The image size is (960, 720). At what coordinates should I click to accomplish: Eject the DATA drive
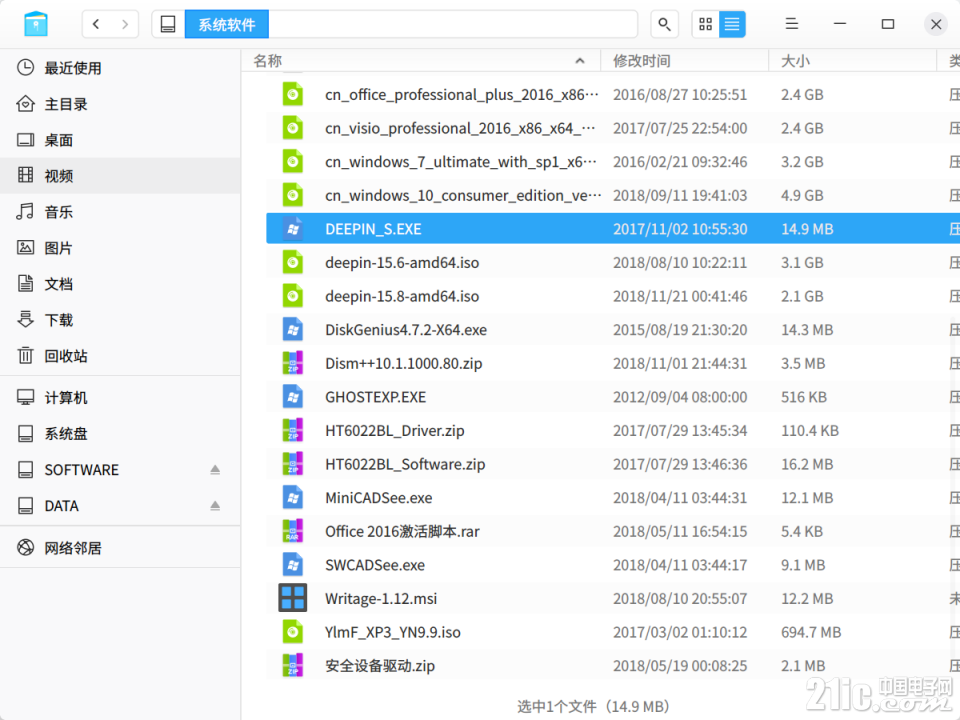pyautogui.click(x=215, y=506)
